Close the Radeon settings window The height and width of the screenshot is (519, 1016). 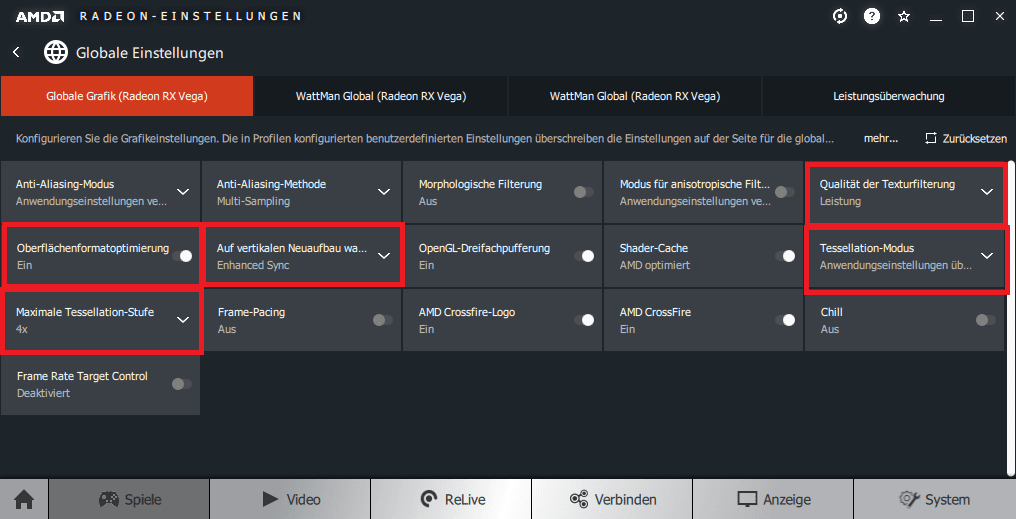click(x=1000, y=16)
